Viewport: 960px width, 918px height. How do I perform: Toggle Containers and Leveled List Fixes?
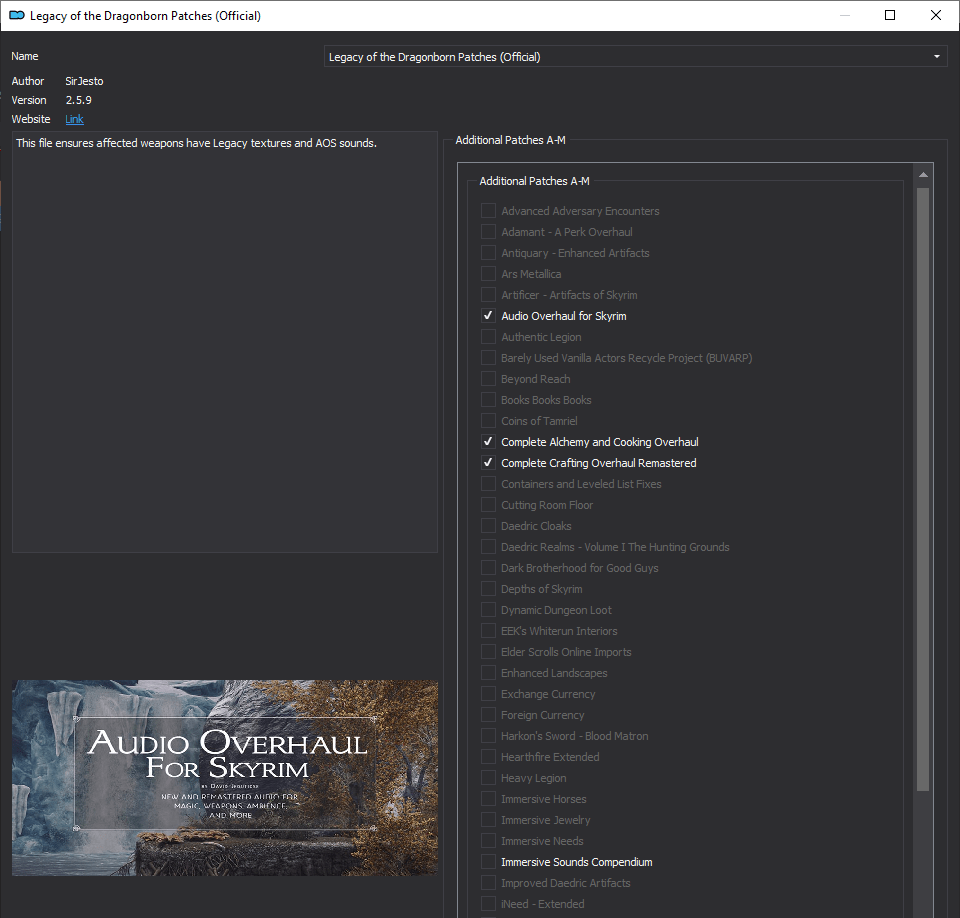(x=488, y=484)
